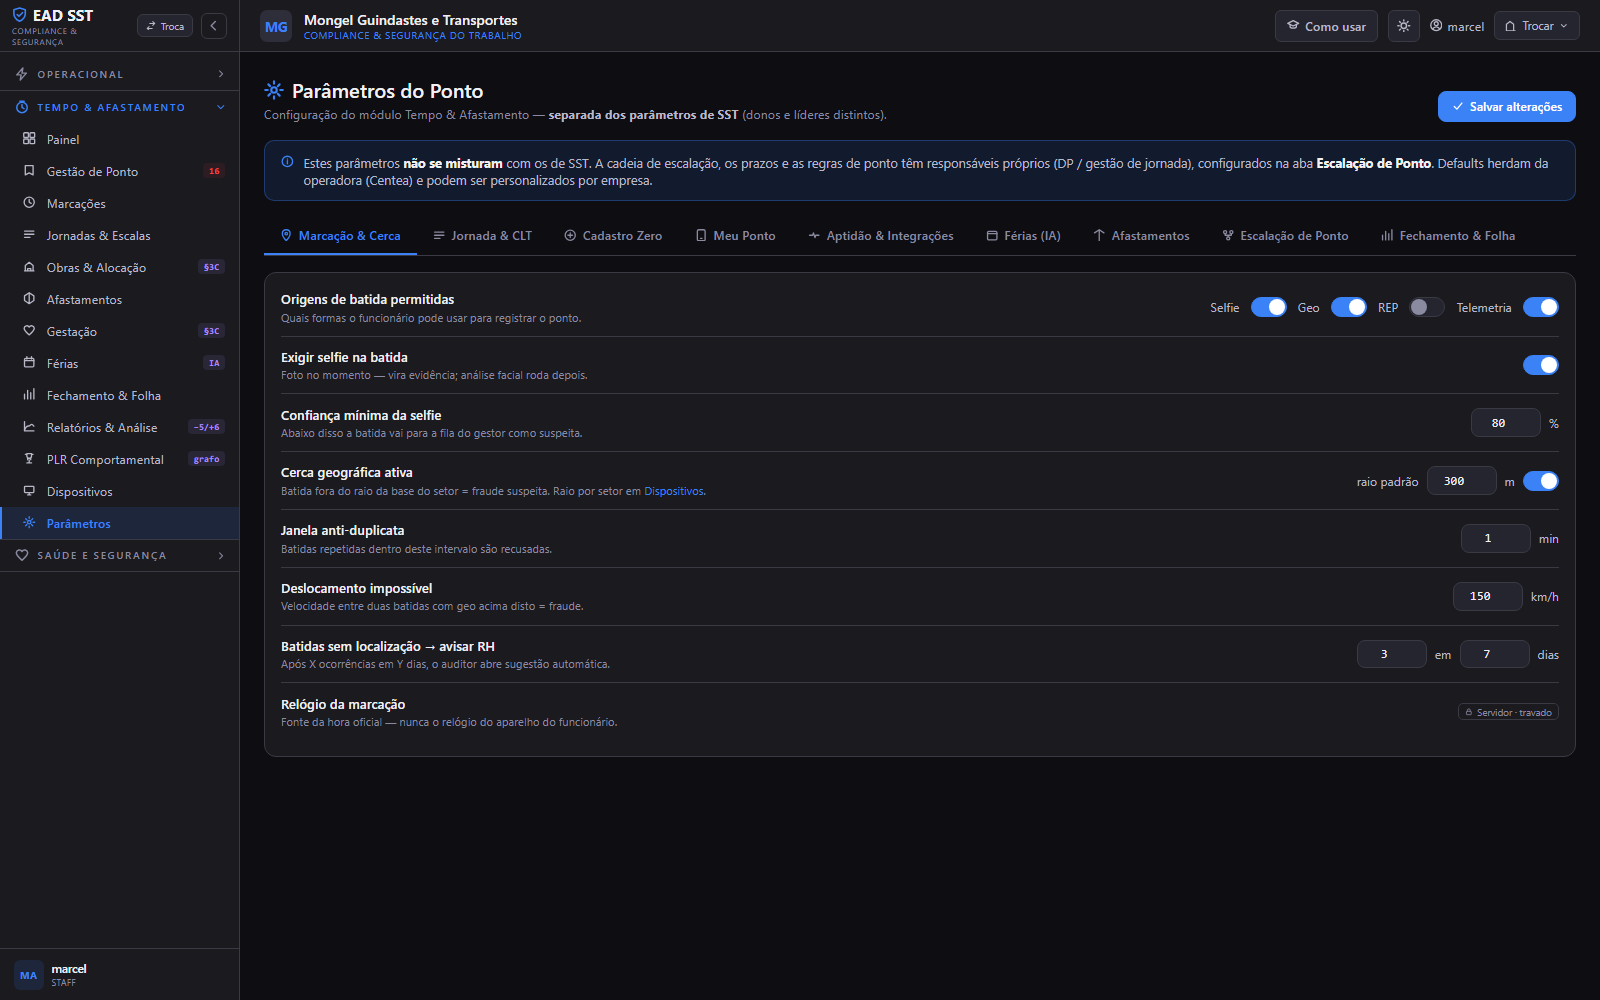Click the Deslocamento impossível 150 km/h field
This screenshot has width=1600, height=1000.
(1487, 597)
